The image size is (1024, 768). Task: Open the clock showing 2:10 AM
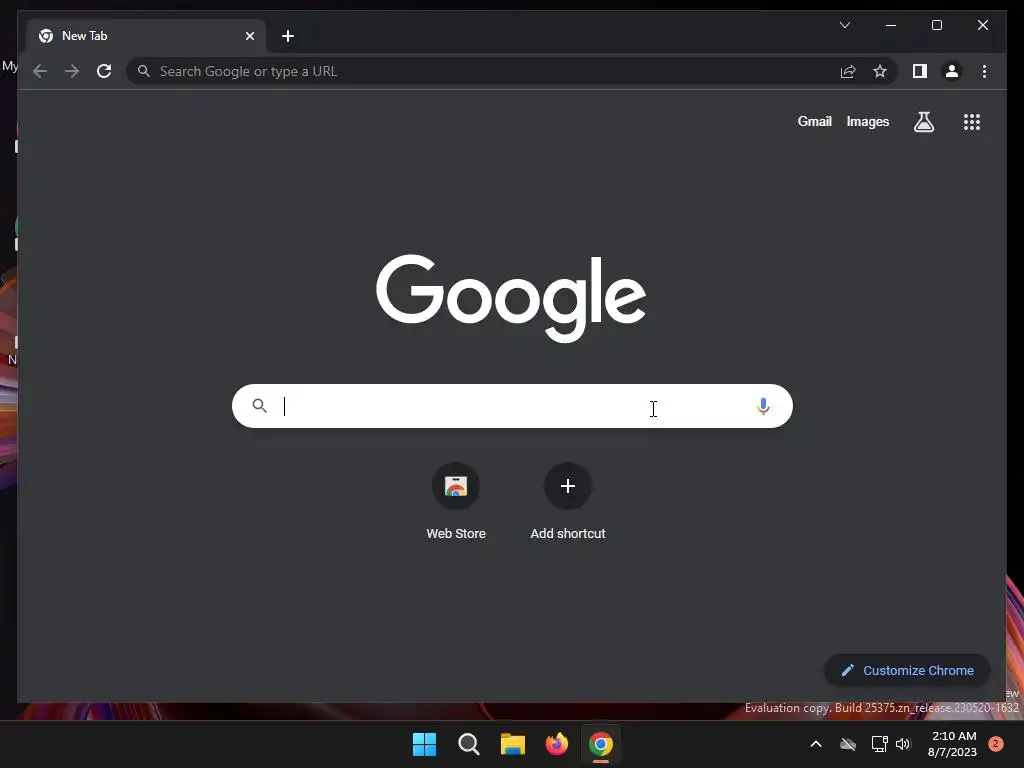[x=952, y=744]
